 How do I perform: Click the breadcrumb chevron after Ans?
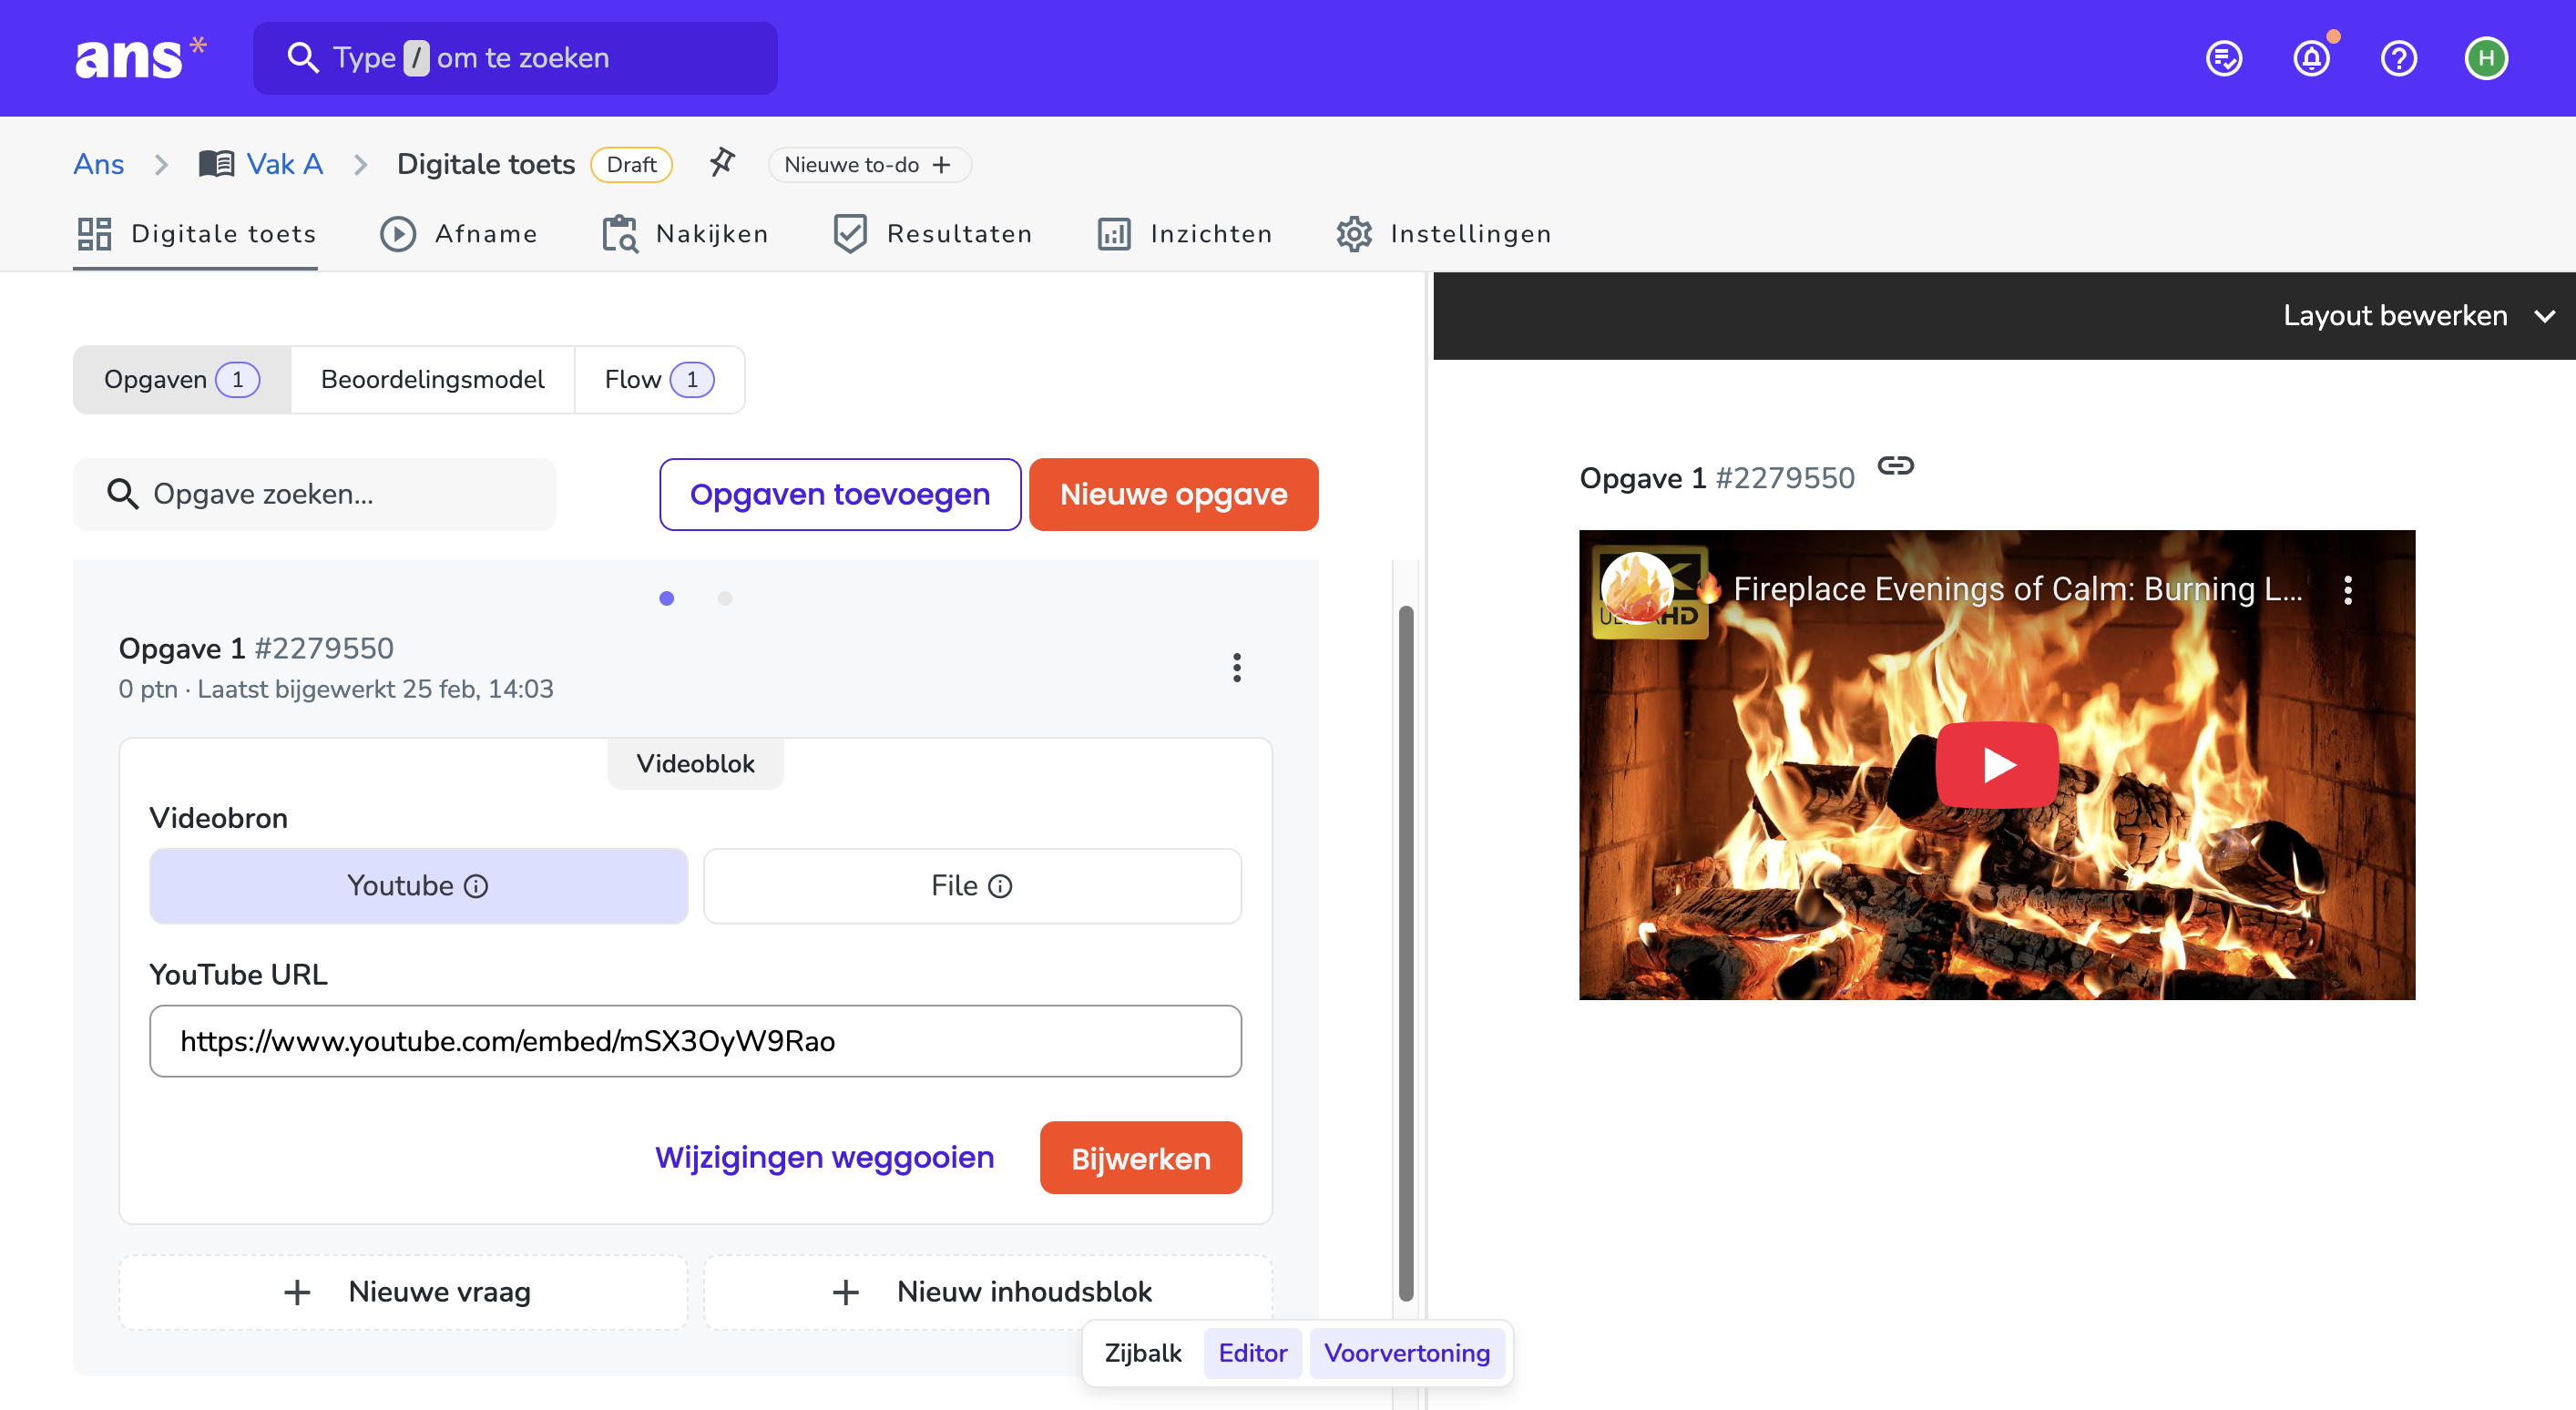[x=161, y=164]
